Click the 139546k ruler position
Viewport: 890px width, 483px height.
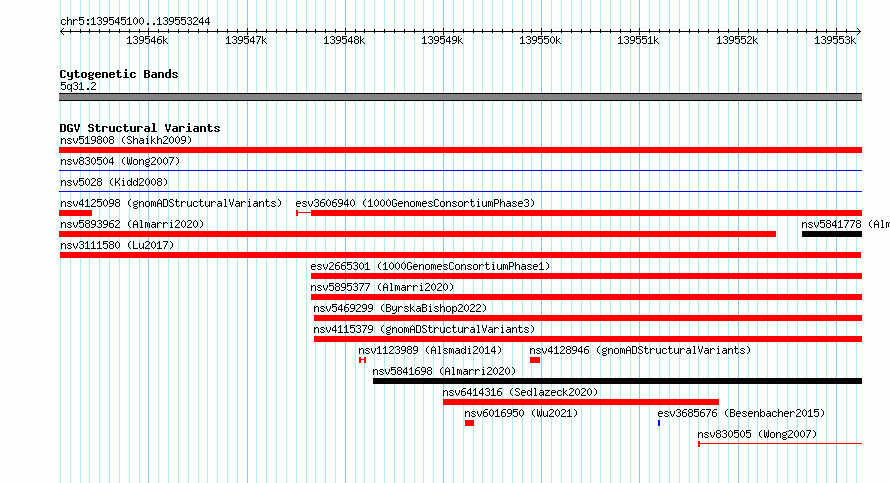click(x=147, y=40)
